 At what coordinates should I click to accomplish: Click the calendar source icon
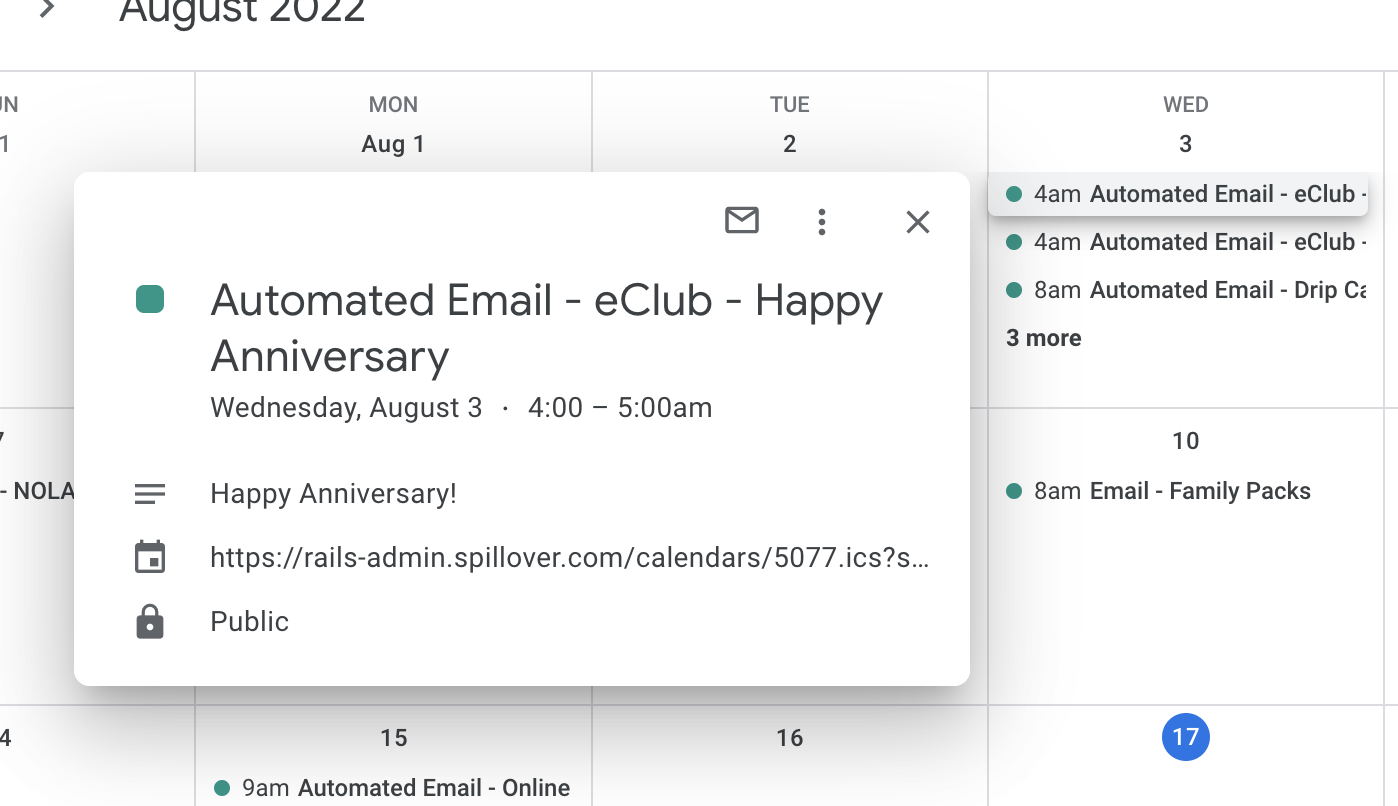150,557
